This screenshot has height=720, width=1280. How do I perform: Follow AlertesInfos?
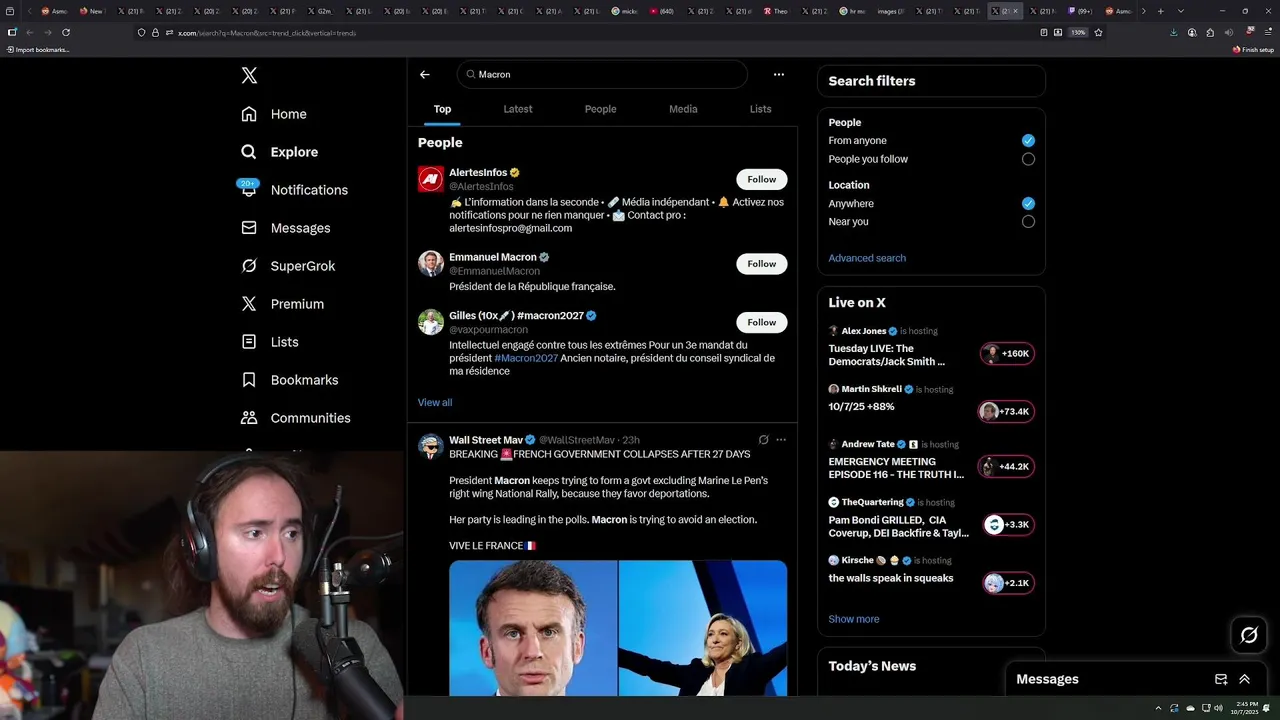coord(762,179)
